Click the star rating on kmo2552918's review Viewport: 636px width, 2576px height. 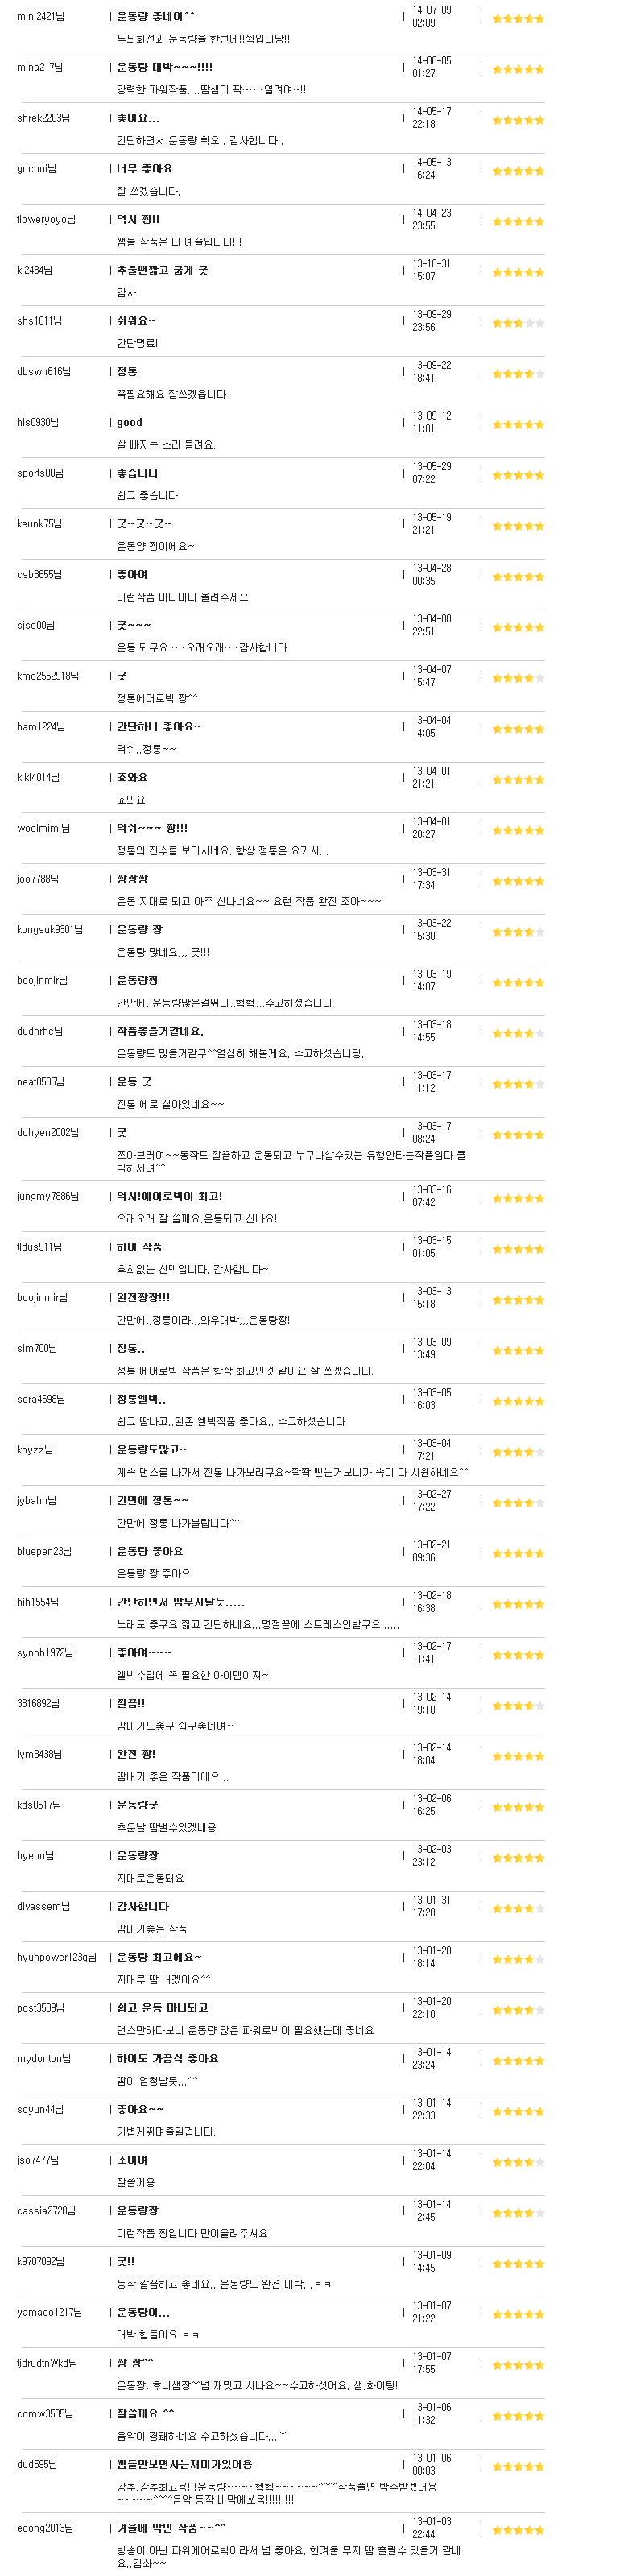[518, 679]
